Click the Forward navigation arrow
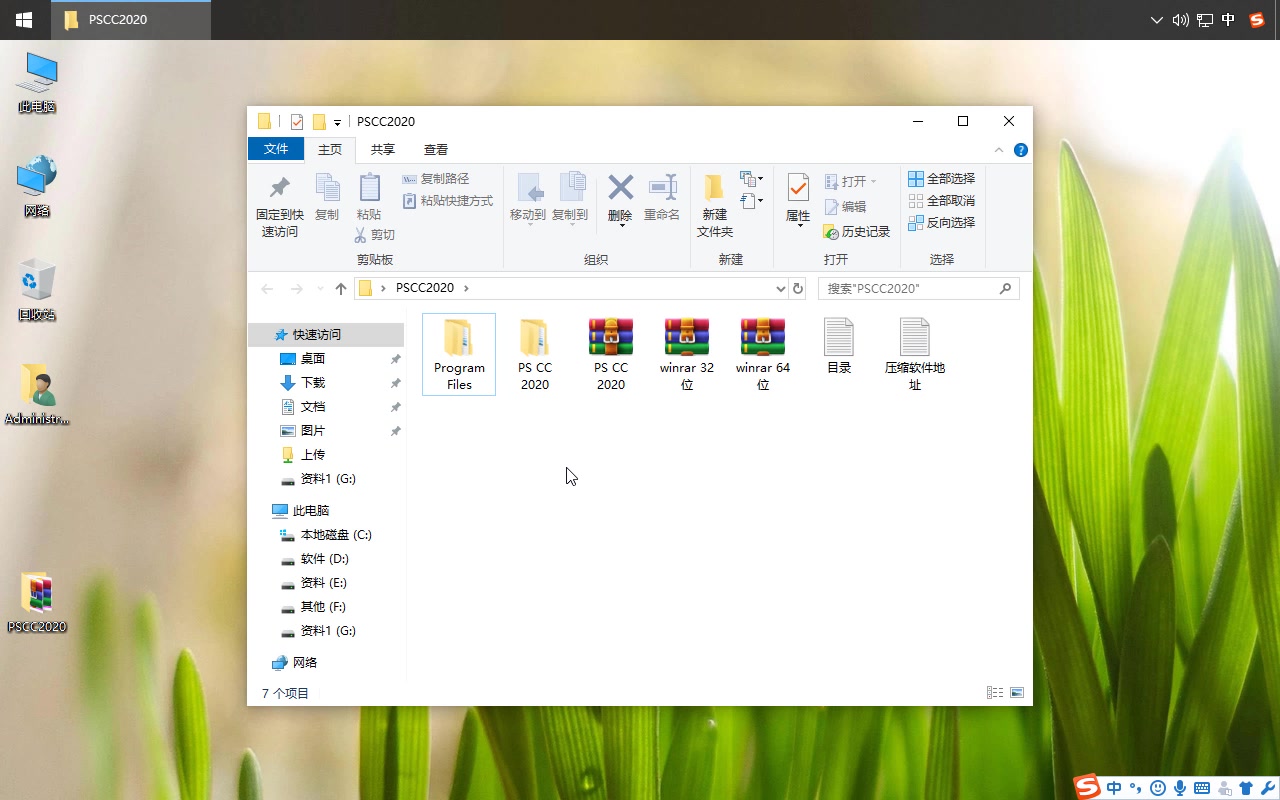1280x800 pixels. 296,288
